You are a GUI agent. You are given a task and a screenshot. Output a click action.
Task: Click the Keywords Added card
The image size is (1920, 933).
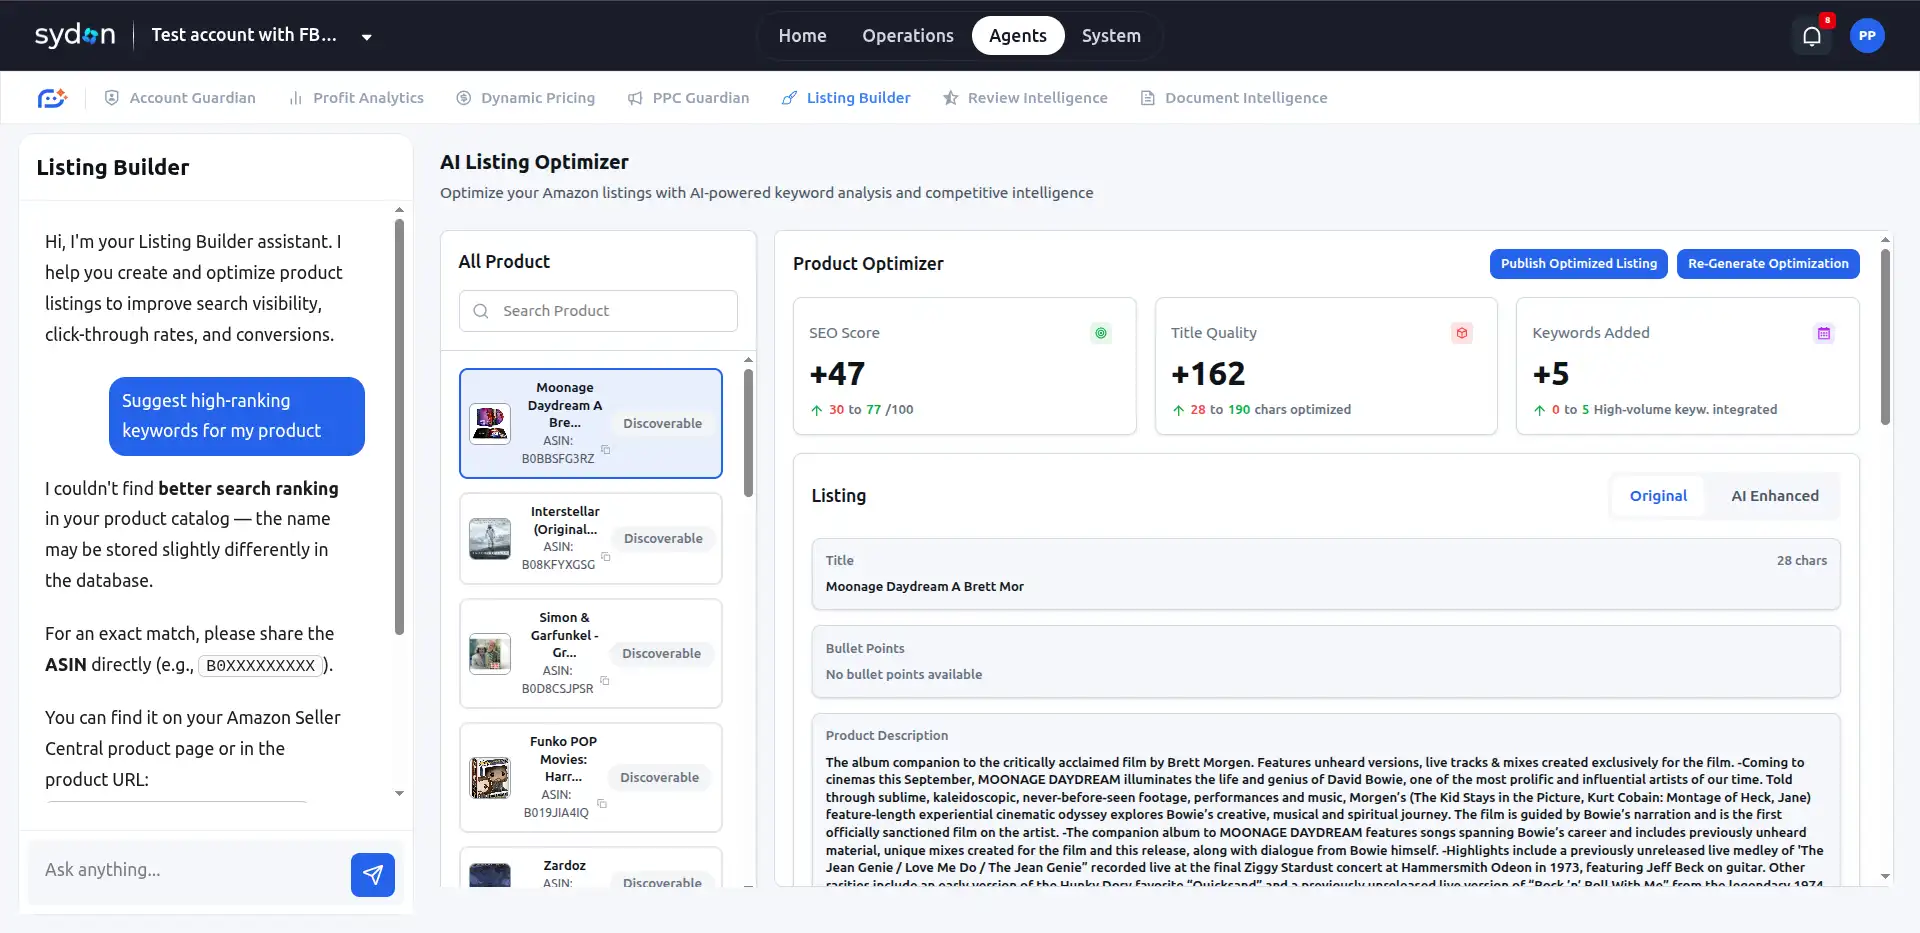pyautogui.click(x=1688, y=366)
